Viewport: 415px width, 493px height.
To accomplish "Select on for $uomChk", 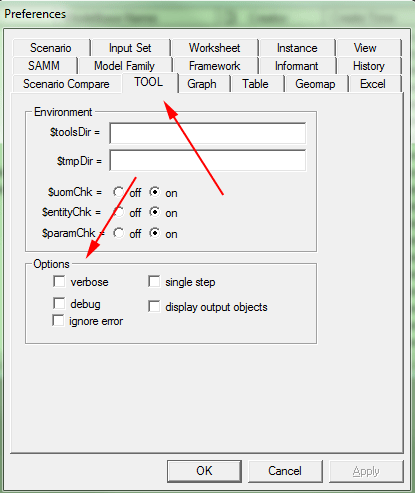I will (x=155, y=192).
